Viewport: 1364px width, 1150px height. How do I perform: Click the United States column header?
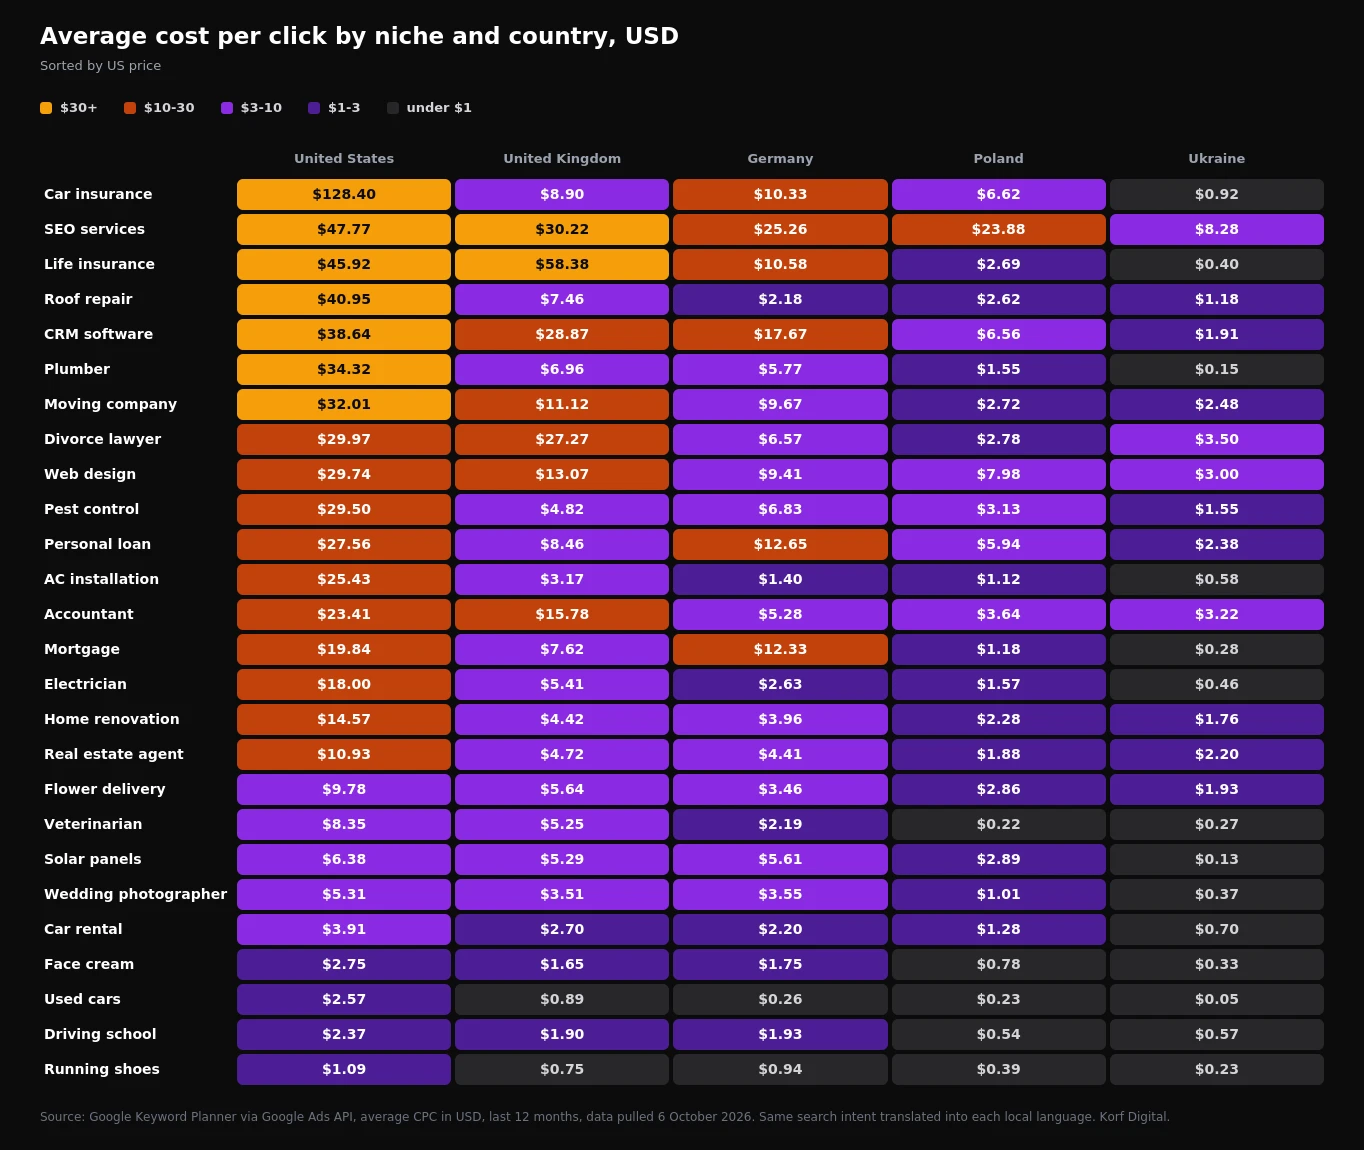(x=344, y=159)
